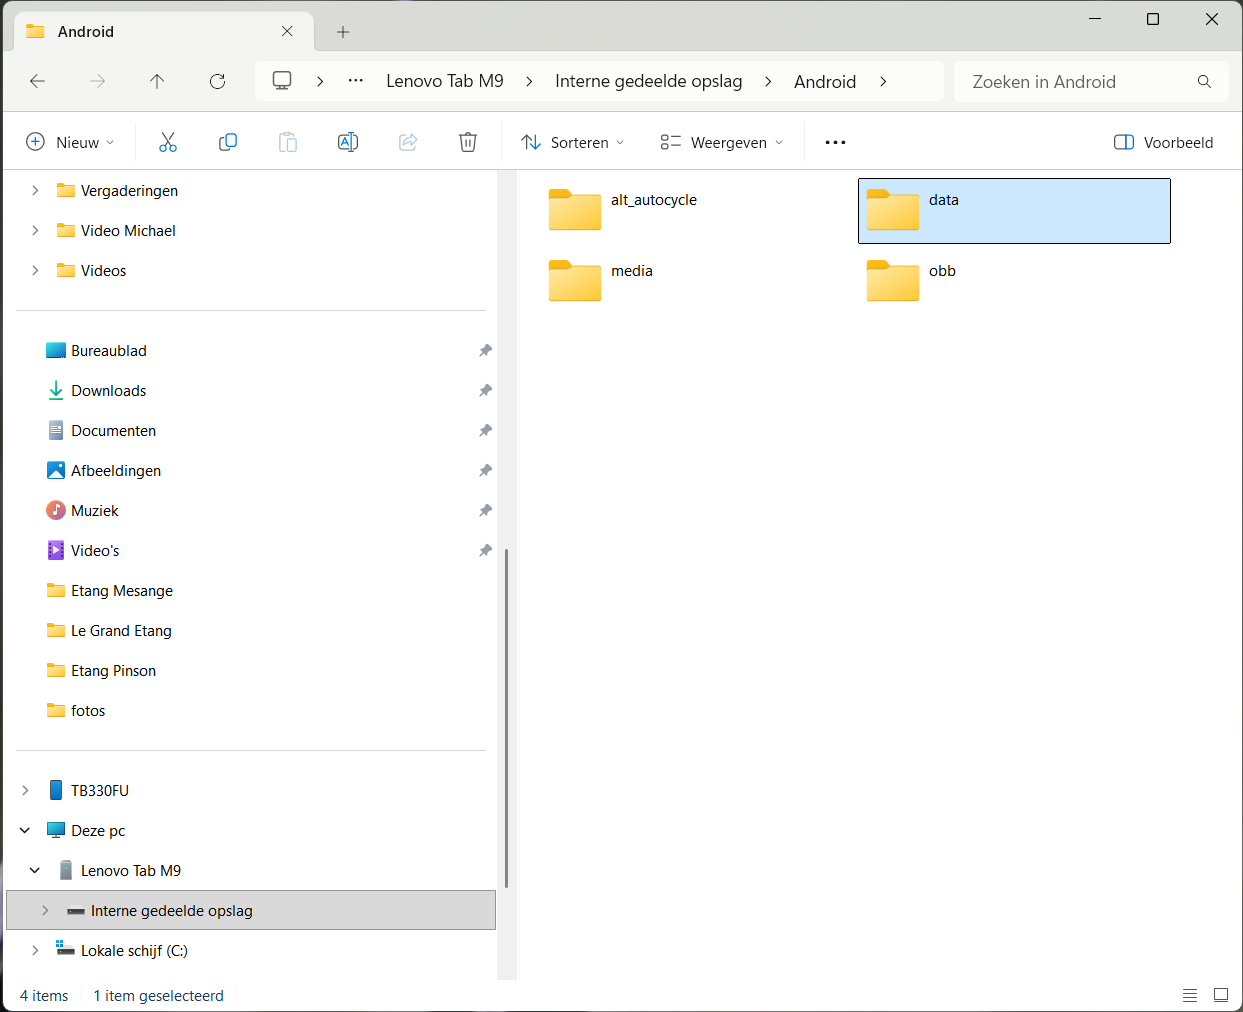Screen dimensions: 1243x1012
Task: Collapse the Deze pc tree node
Action: 25,830
